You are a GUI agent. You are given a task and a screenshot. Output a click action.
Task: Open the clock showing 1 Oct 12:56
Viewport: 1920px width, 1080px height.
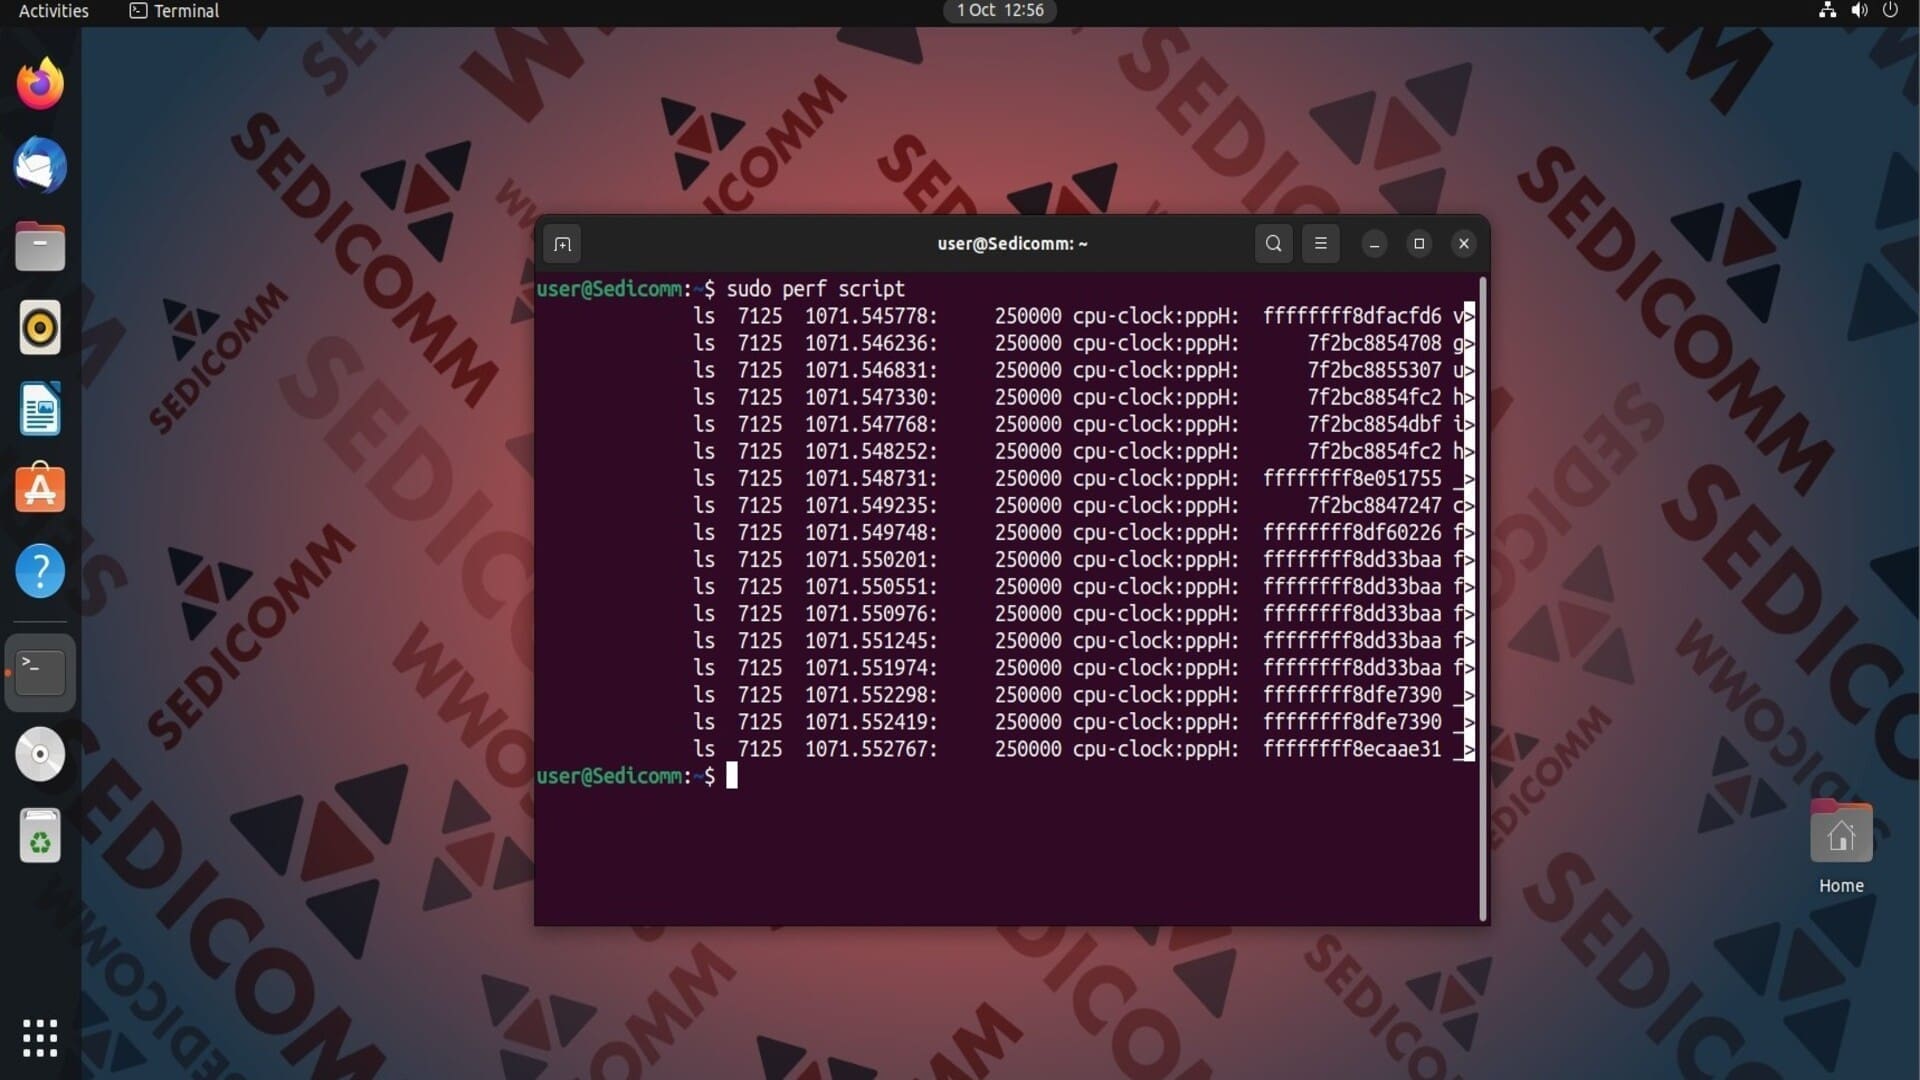[1000, 10]
